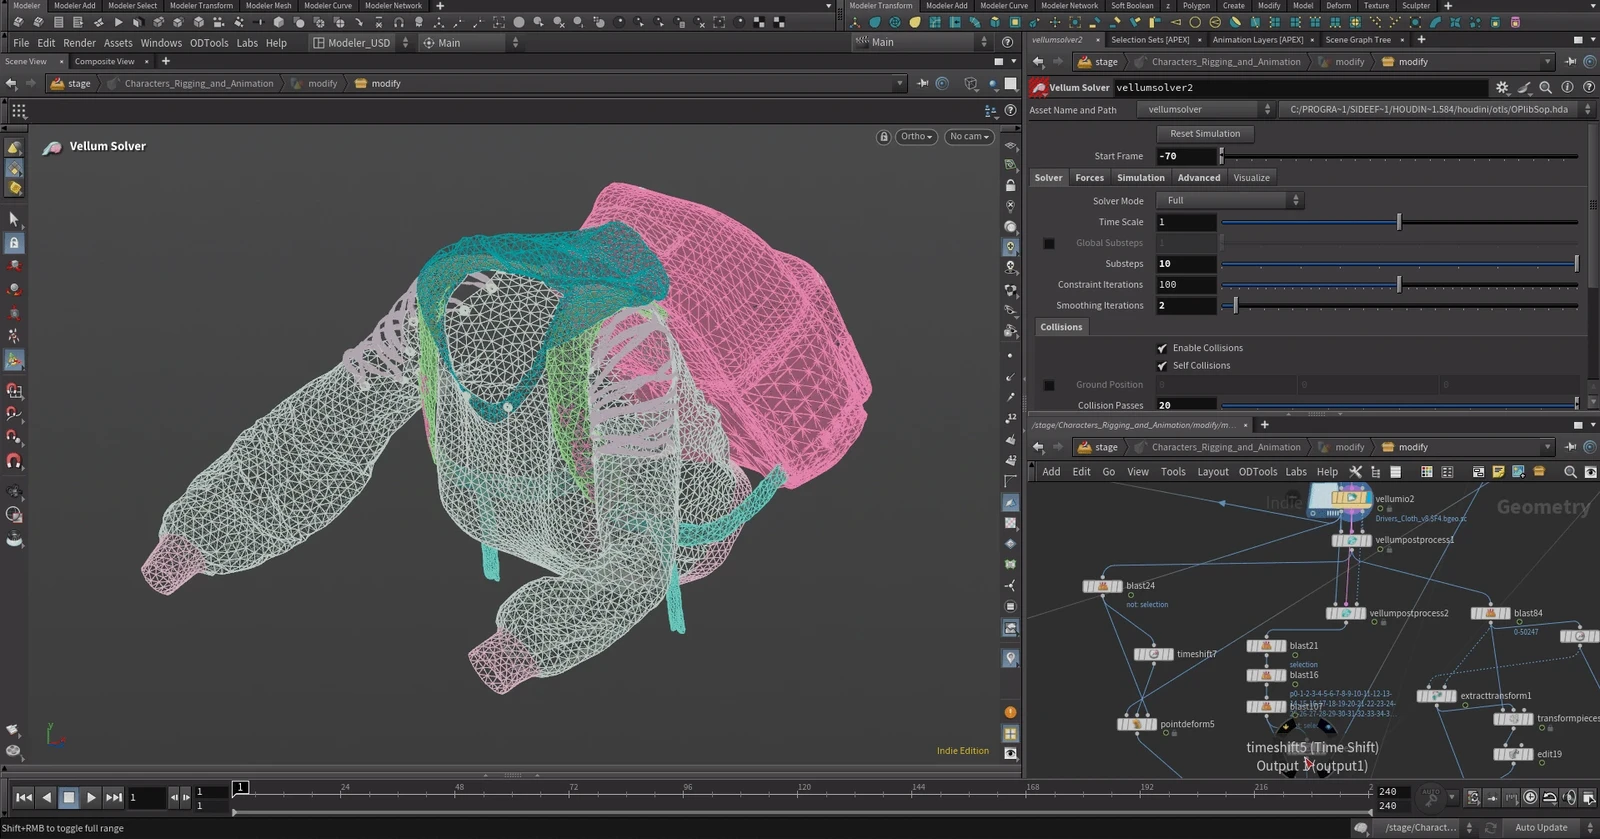1600x839 pixels.
Task: Click the Constraint Iterations slider
Action: pyautogui.click(x=1399, y=285)
